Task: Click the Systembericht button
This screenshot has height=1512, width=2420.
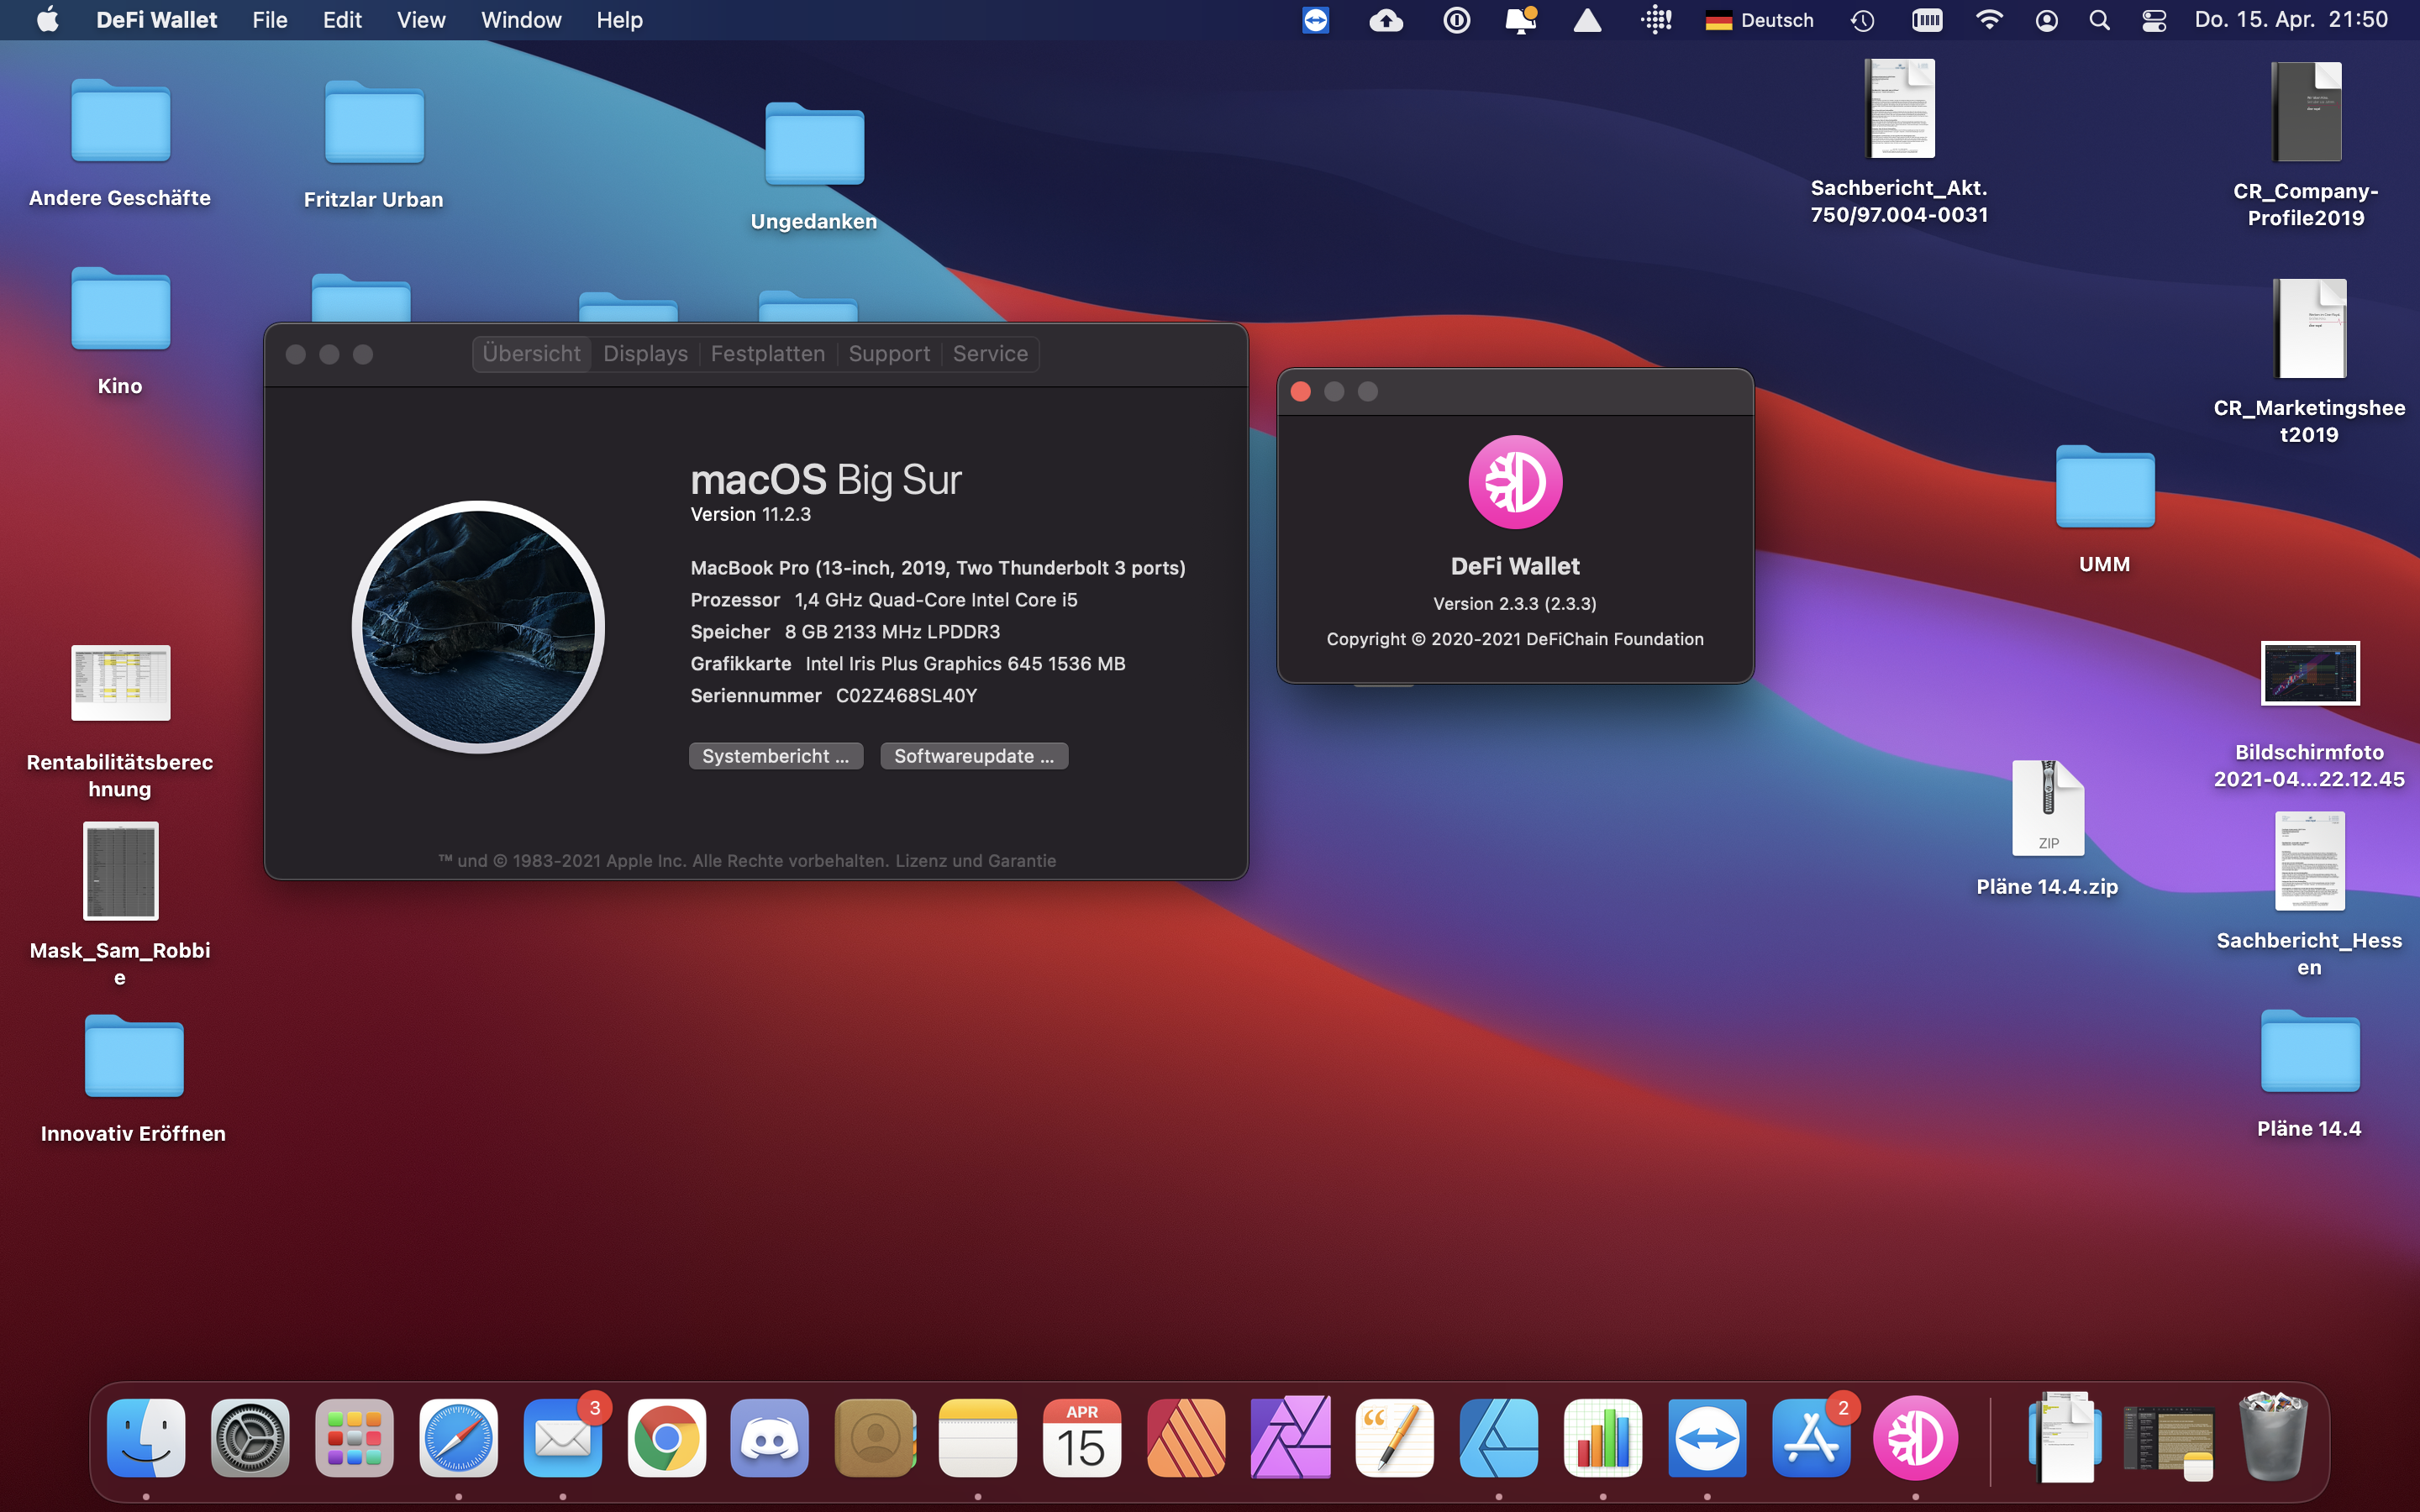Action: pos(776,756)
